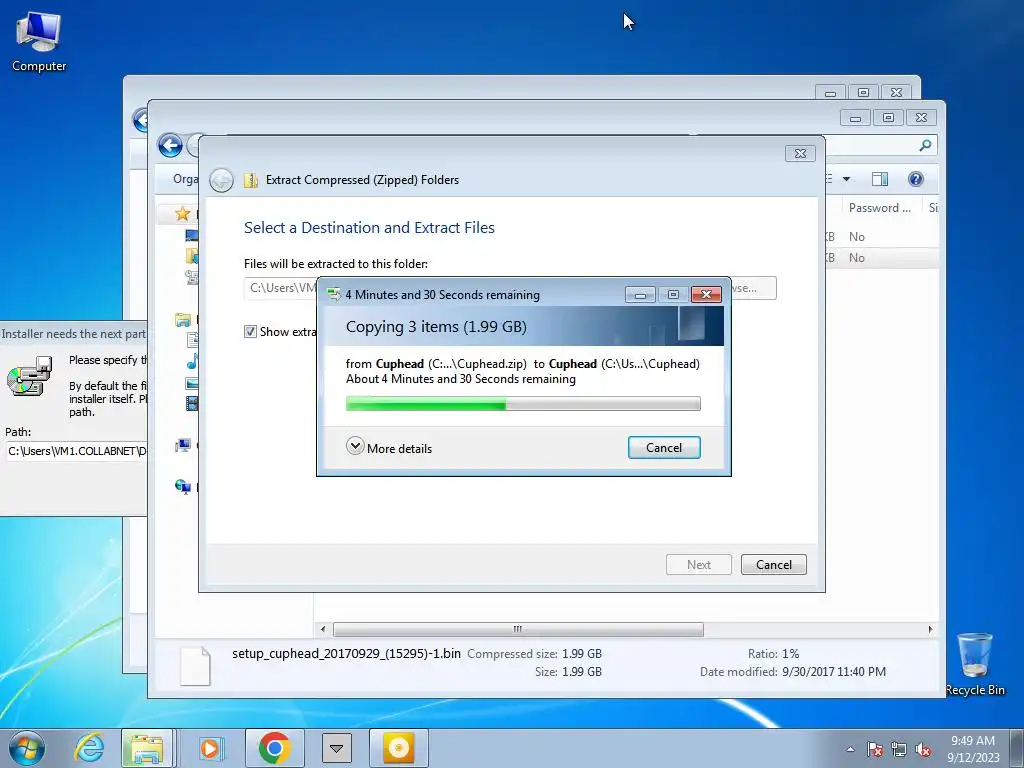Click the wizard's grayed back arrow
Viewport: 1024px width, 768px height.
pyautogui.click(x=221, y=180)
